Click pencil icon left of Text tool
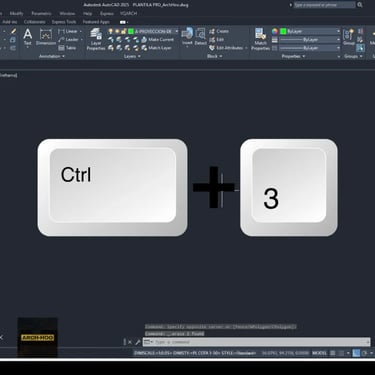375x375 pixels. 13,31
